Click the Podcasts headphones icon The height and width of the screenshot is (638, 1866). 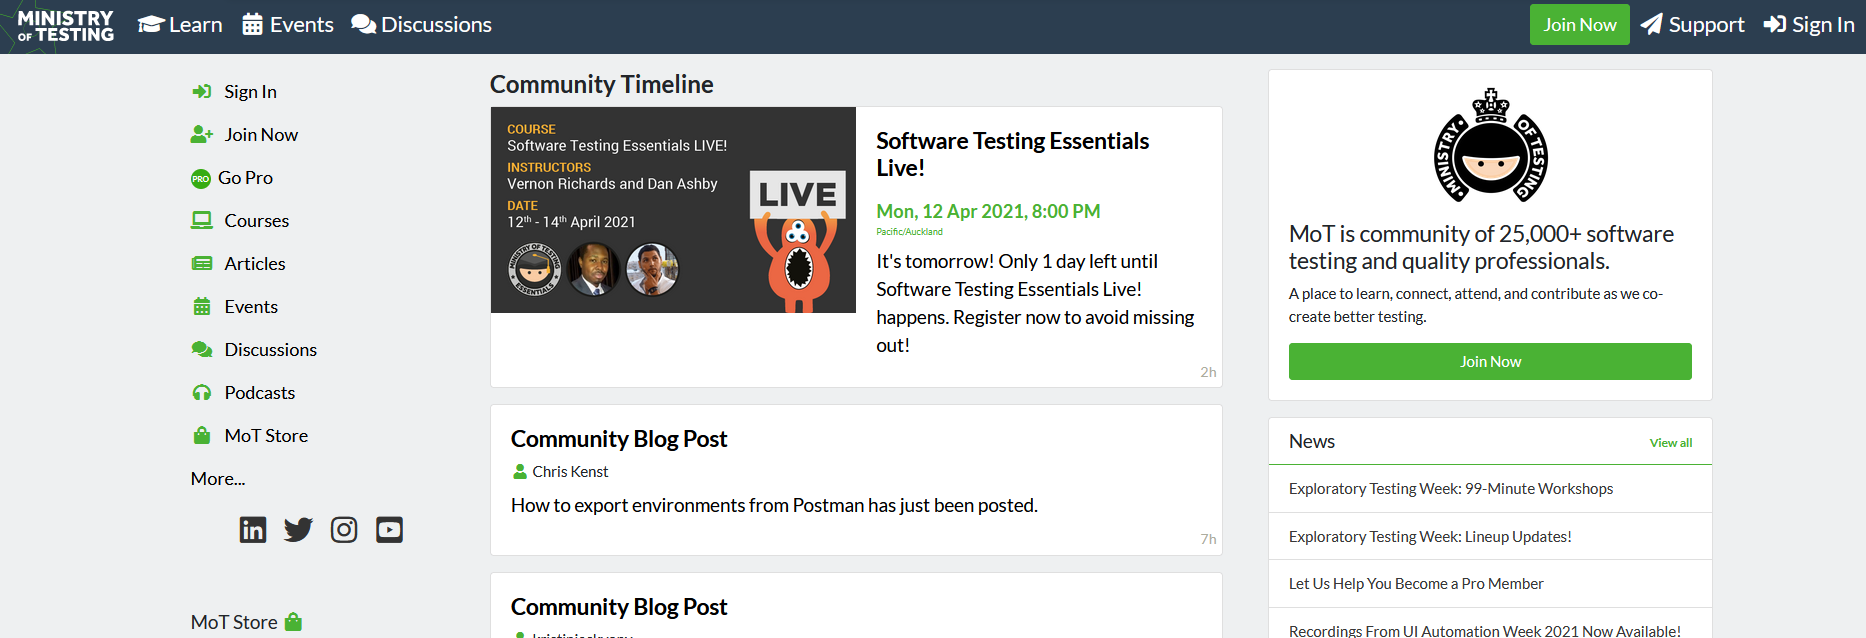tap(202, 393)
